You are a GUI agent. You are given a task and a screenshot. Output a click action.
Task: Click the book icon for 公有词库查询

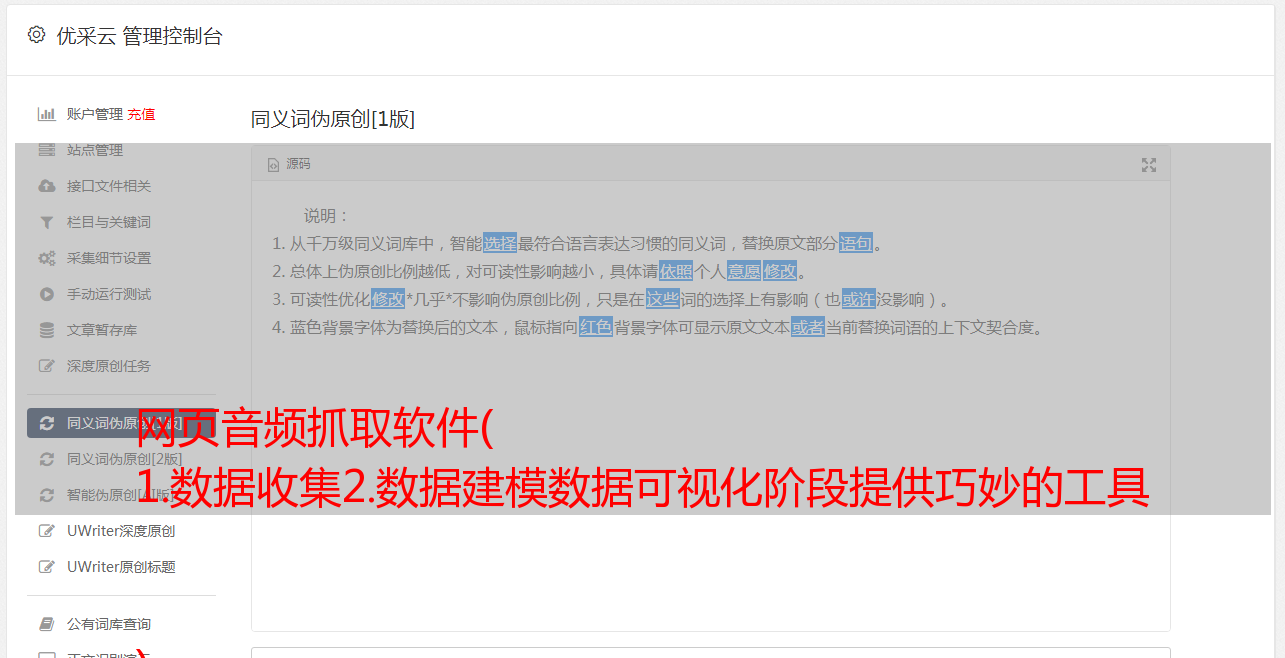click(46, 624)
